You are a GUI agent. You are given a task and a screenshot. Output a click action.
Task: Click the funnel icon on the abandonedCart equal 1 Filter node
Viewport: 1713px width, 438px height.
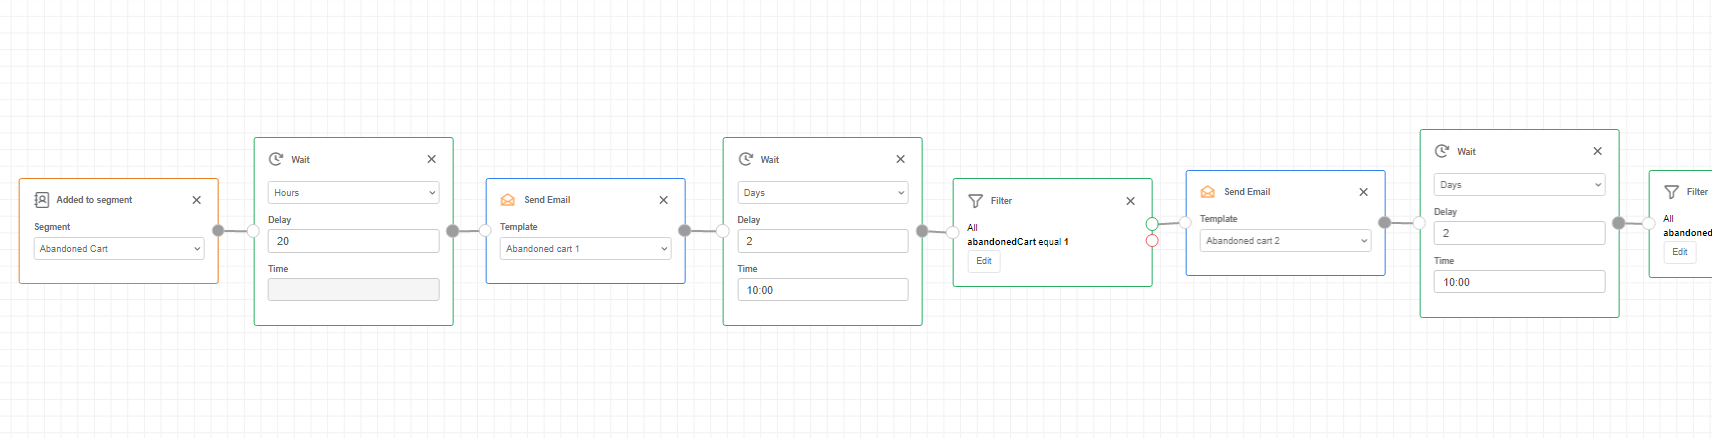975,201
